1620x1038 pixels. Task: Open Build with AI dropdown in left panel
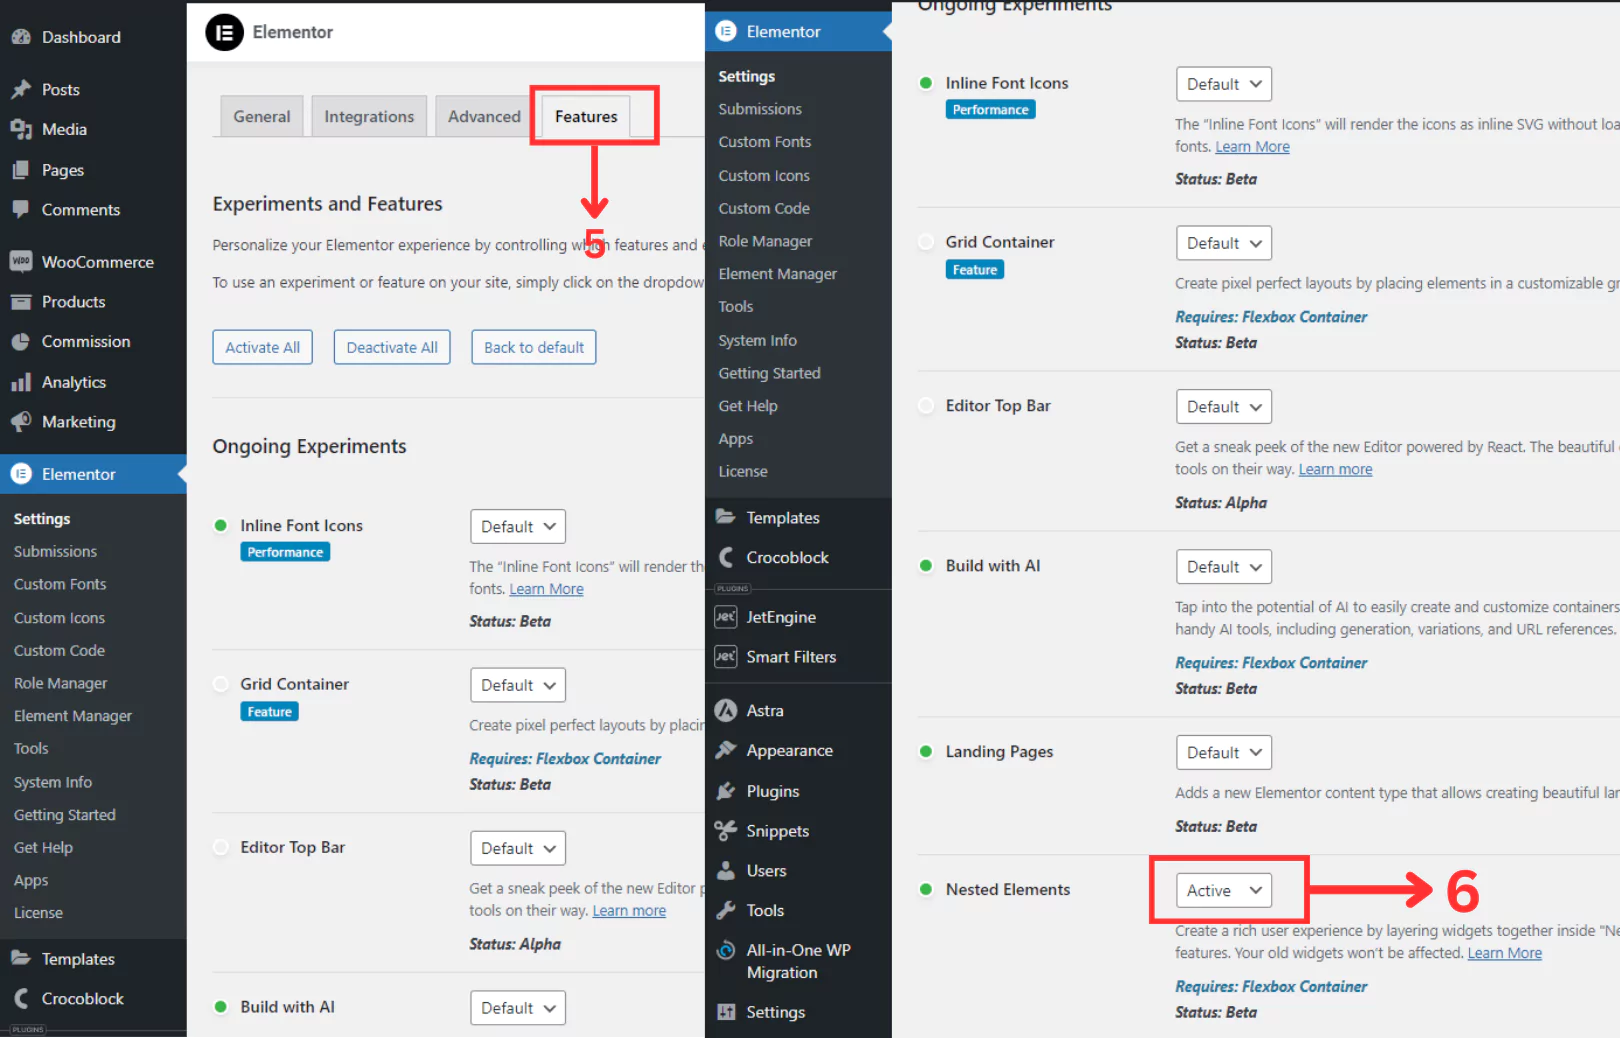[518, 1008]
